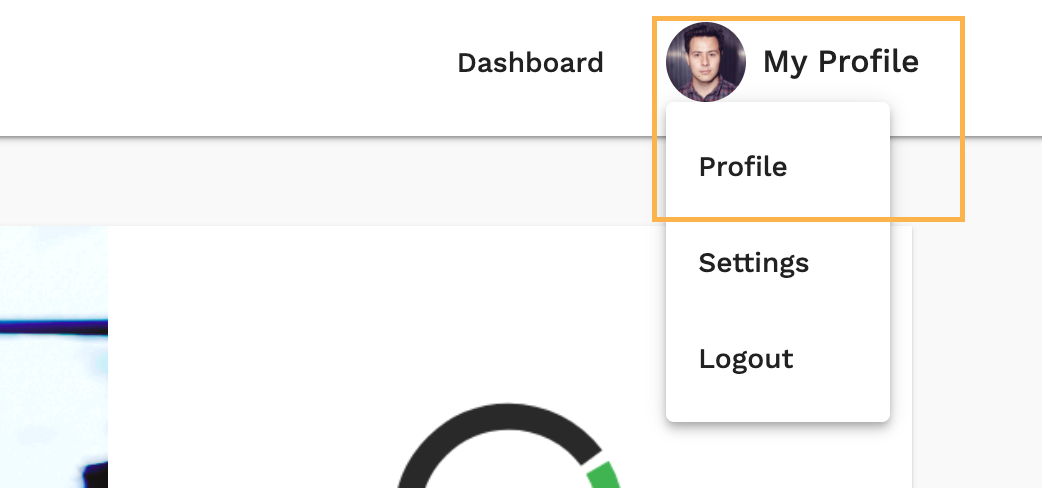The height and width of the screenshot is (488, 1042).
Task: Click the gap between Dashboard and the avatar
Action: [635, 63]
